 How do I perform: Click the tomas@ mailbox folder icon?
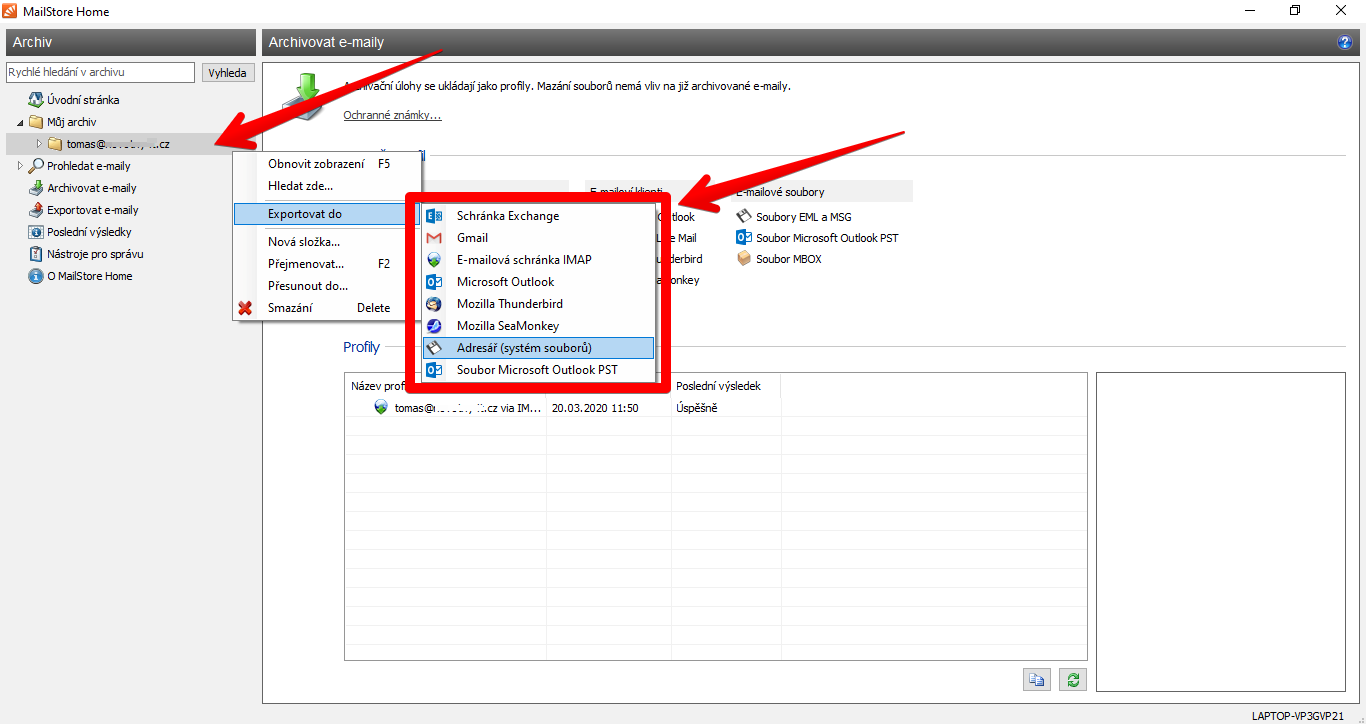click(55, 144)
